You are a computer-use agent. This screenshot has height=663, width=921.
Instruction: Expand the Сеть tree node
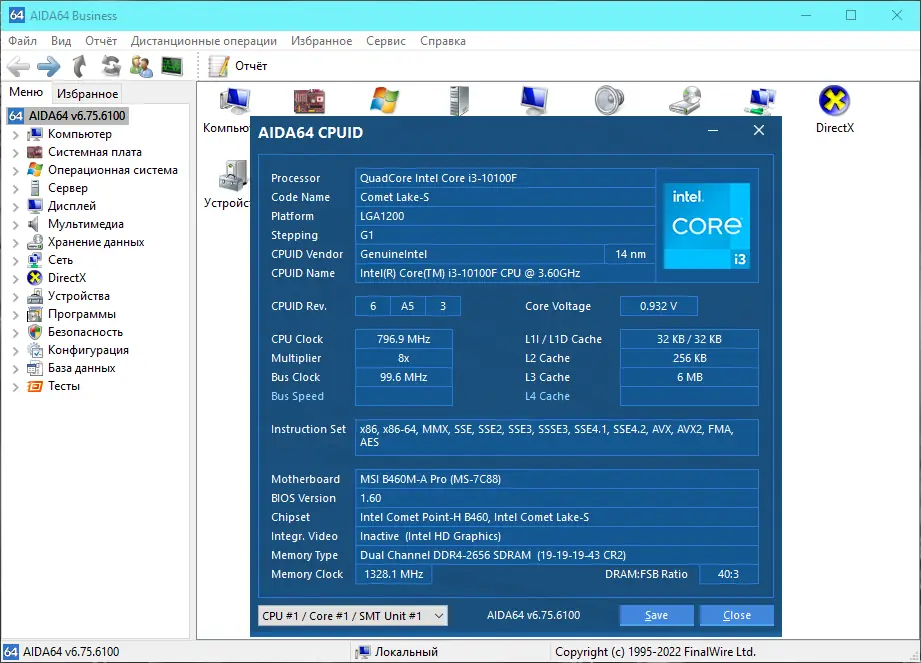[16, 261]
